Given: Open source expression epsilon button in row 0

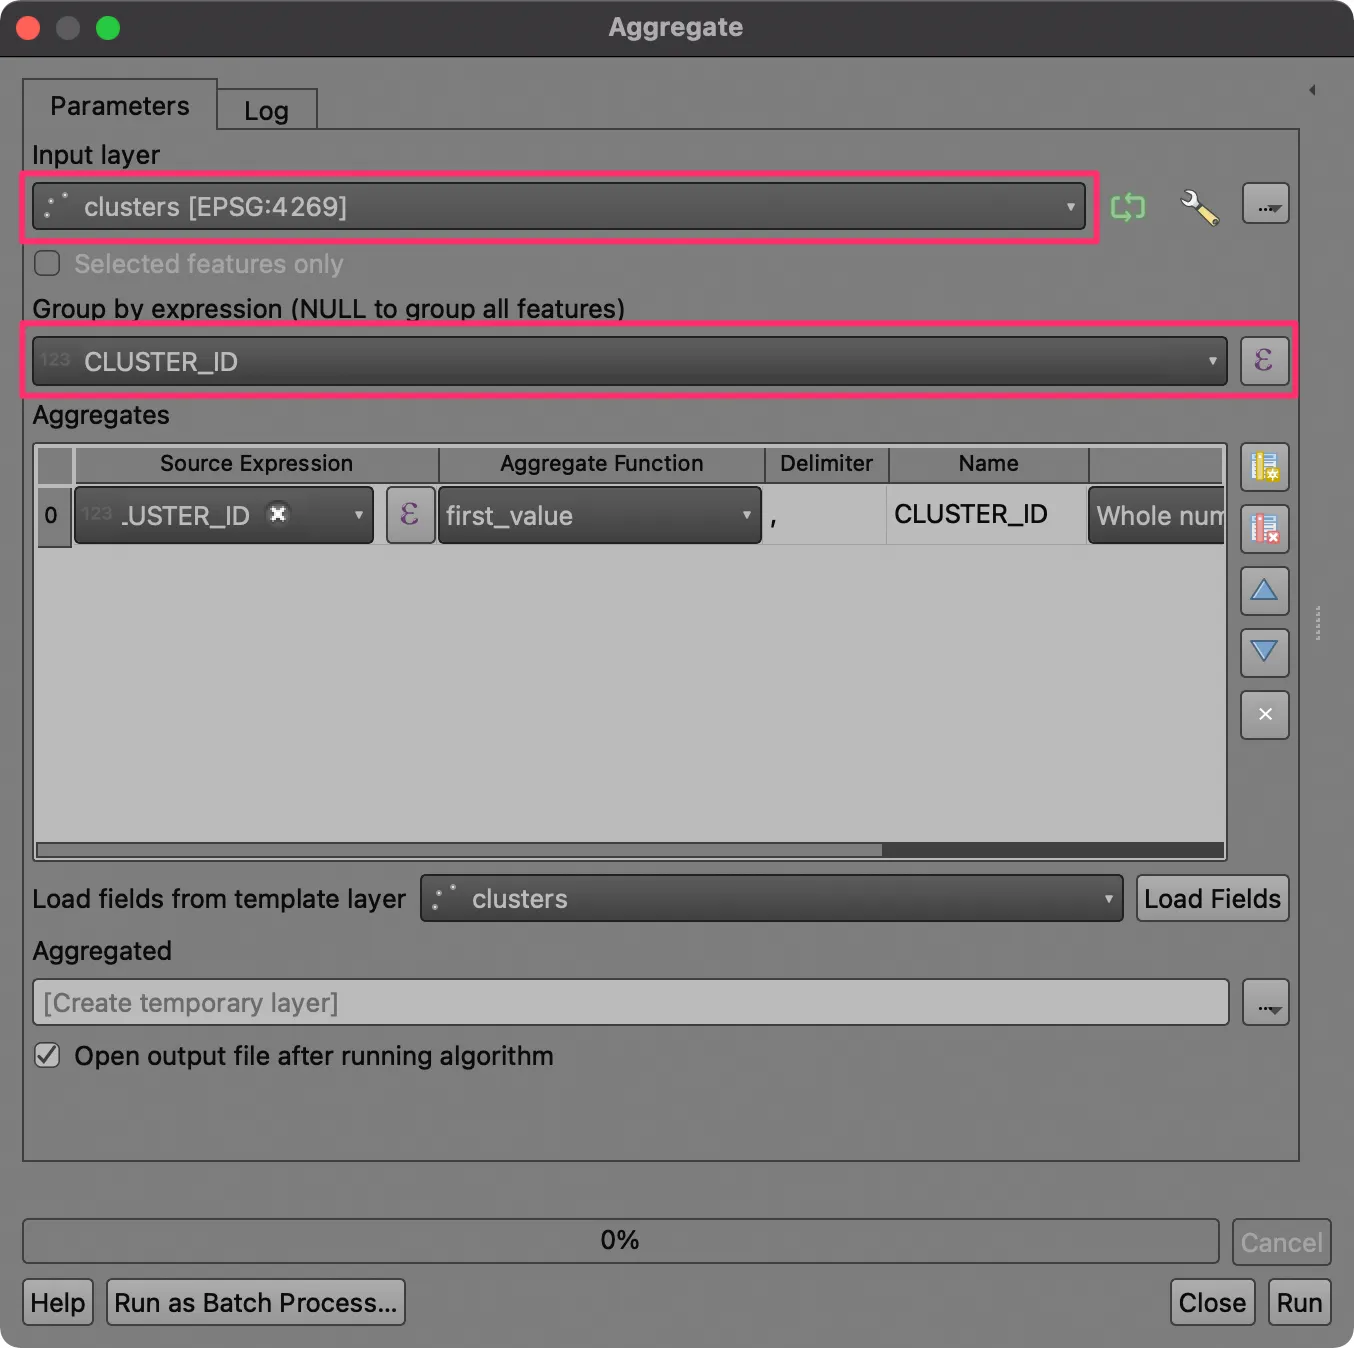Looking at the screenshot, I should pyautogui.click(x=410, y=515).
